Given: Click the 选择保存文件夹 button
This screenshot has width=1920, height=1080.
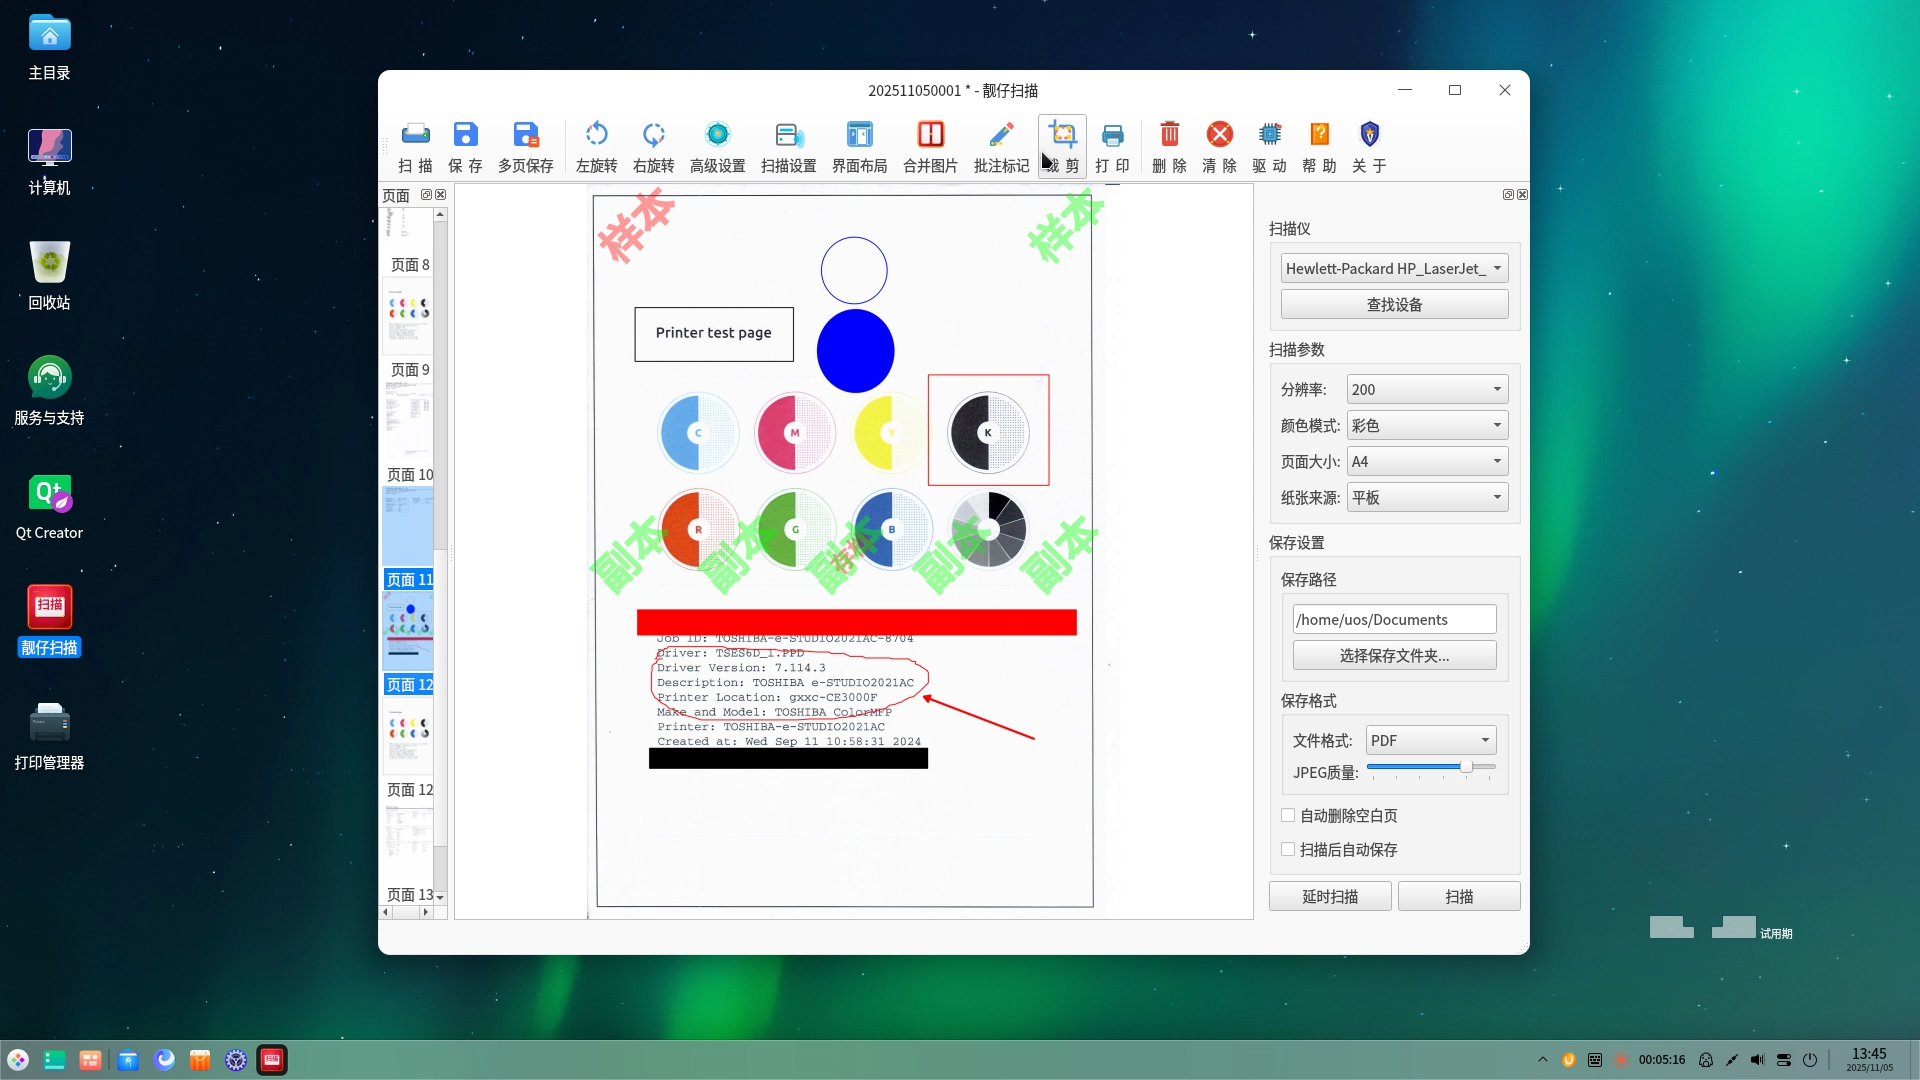Looking at the screenshot, I should pyautogui.click(x=1394, y=655).
